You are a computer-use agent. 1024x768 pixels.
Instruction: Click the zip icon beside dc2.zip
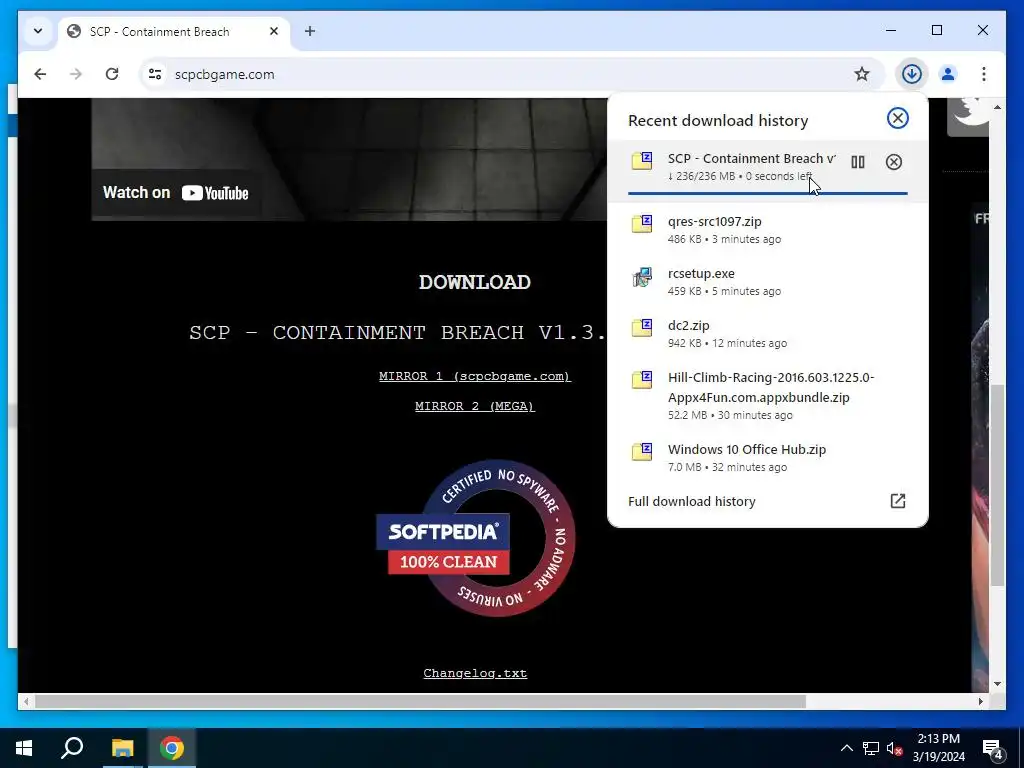[x=642, y=328]
